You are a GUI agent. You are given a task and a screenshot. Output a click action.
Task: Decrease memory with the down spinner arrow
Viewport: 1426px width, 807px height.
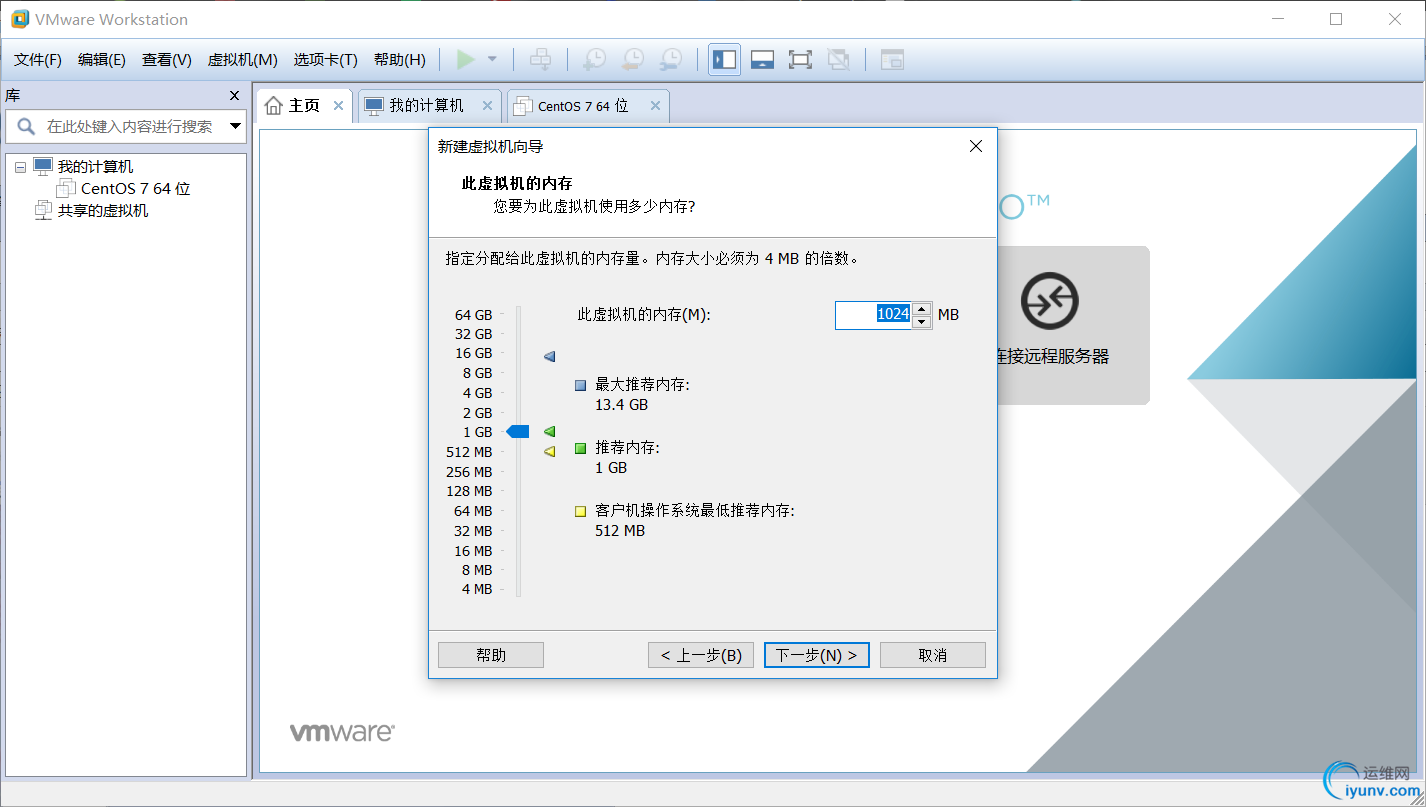(922, 322)
